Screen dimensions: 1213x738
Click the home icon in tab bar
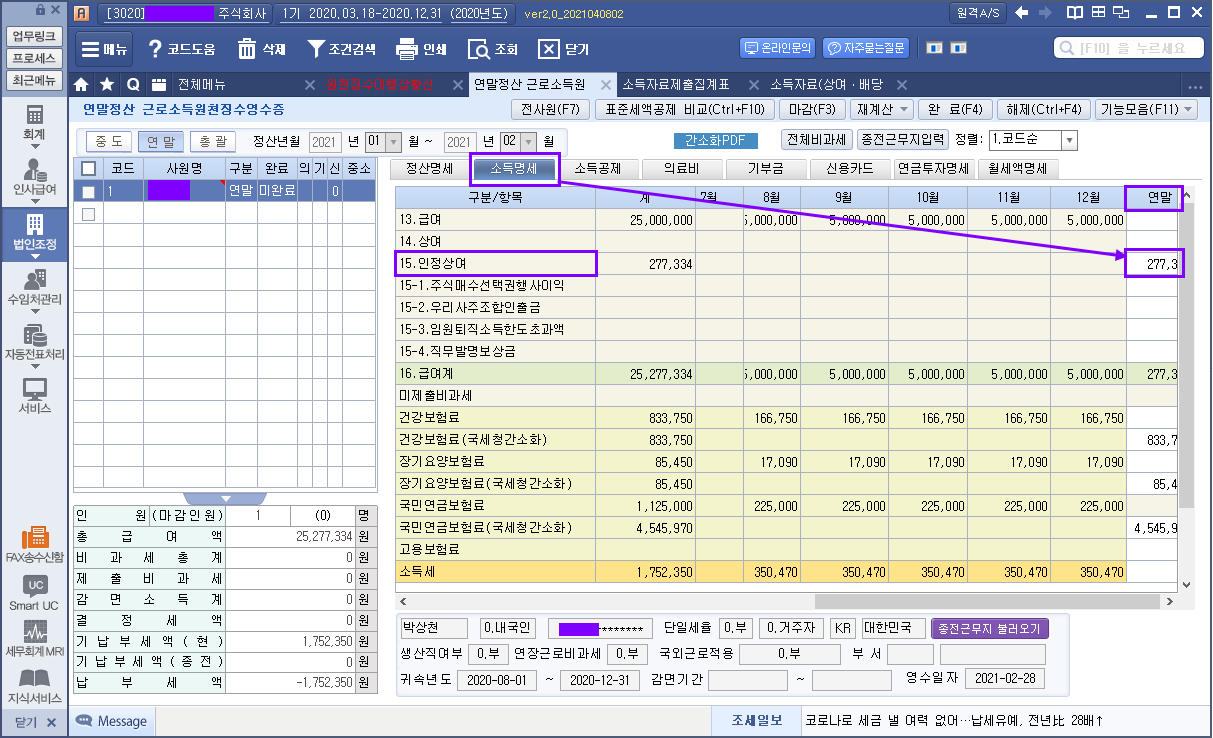(82, 84)
